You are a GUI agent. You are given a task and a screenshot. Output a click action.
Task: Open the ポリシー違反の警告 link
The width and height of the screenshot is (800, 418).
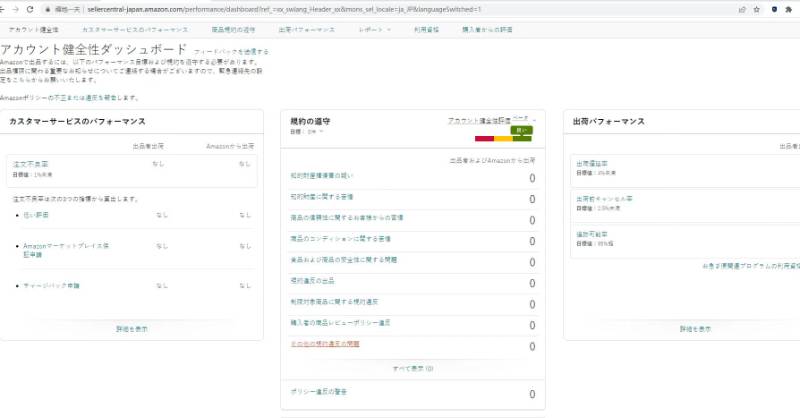click(x=318, y=391)
